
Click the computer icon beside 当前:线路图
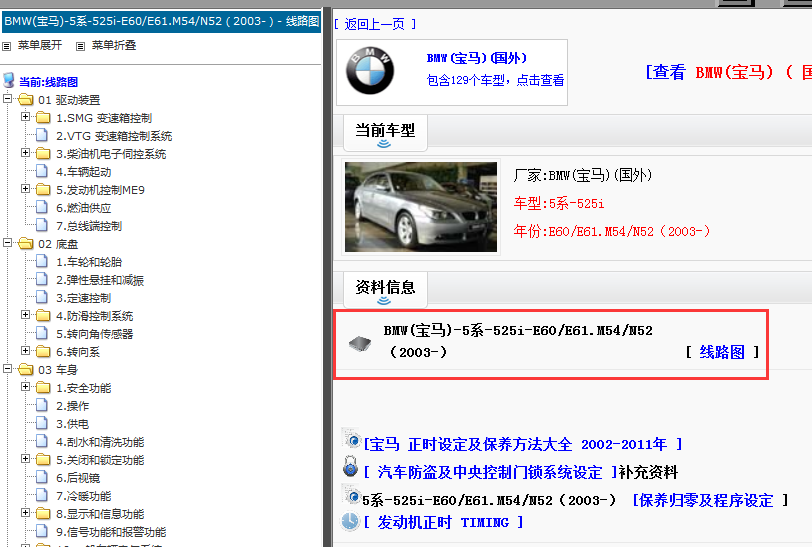click(9, 80)
